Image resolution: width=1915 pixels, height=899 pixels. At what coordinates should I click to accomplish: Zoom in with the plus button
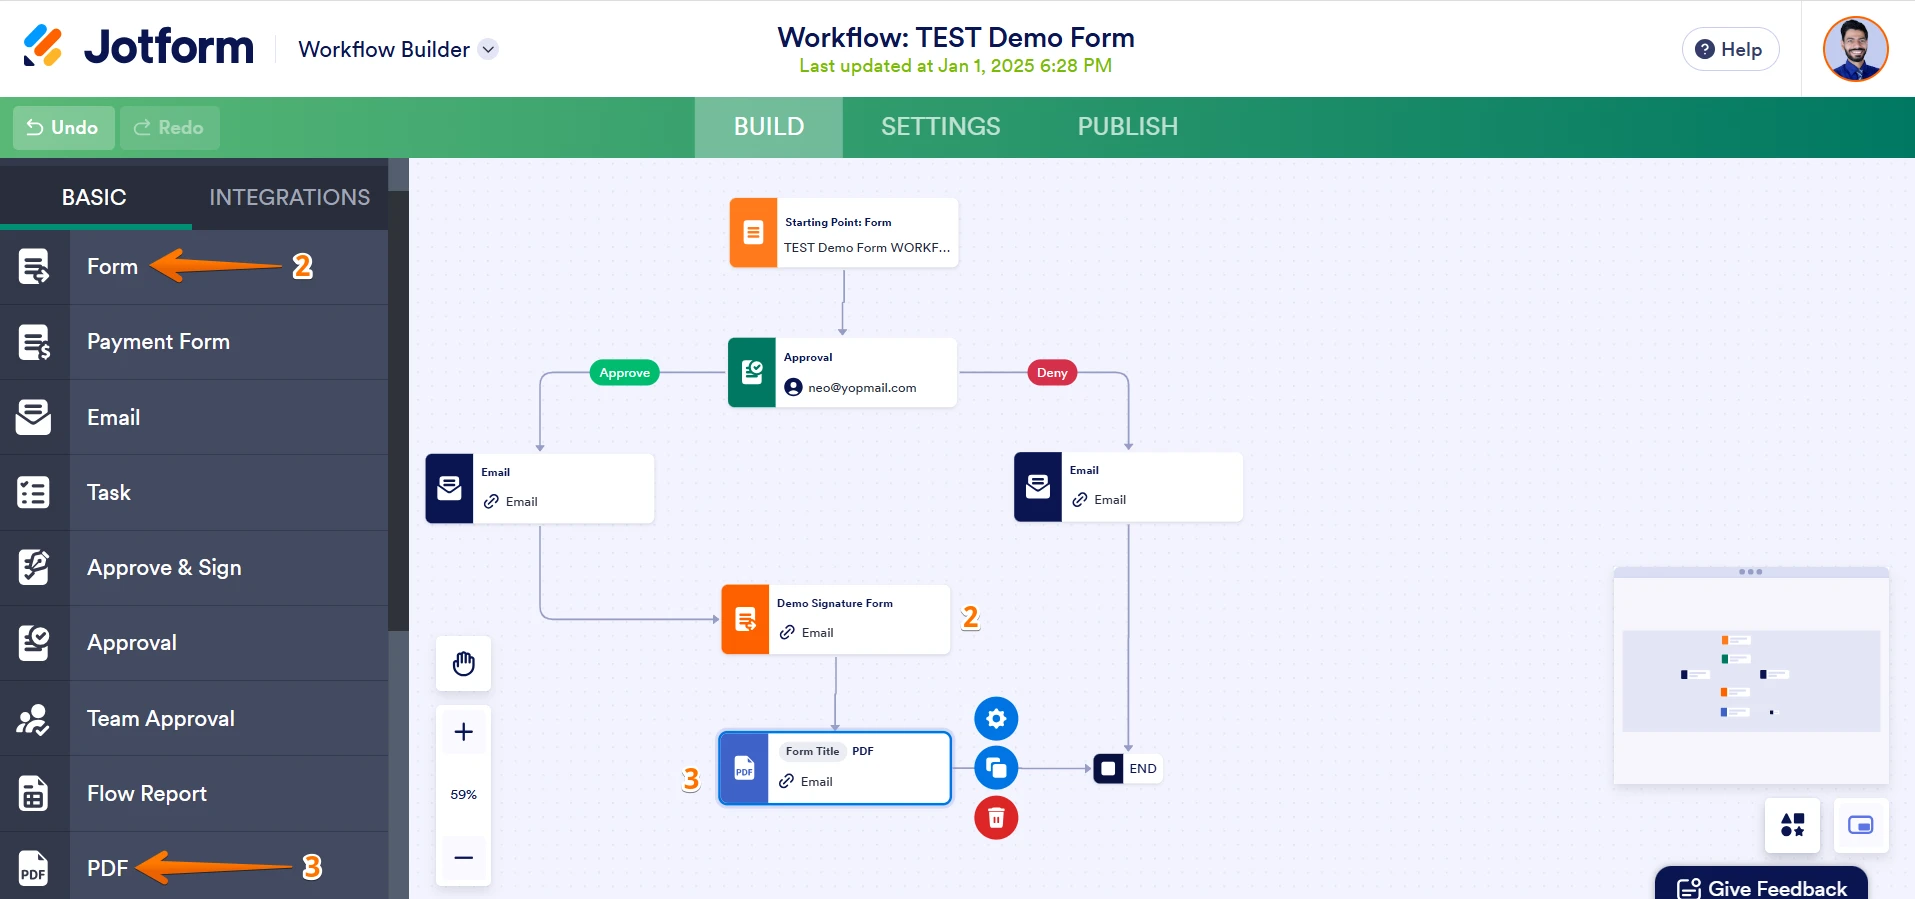pyautogui.click(x=463, y=732)
